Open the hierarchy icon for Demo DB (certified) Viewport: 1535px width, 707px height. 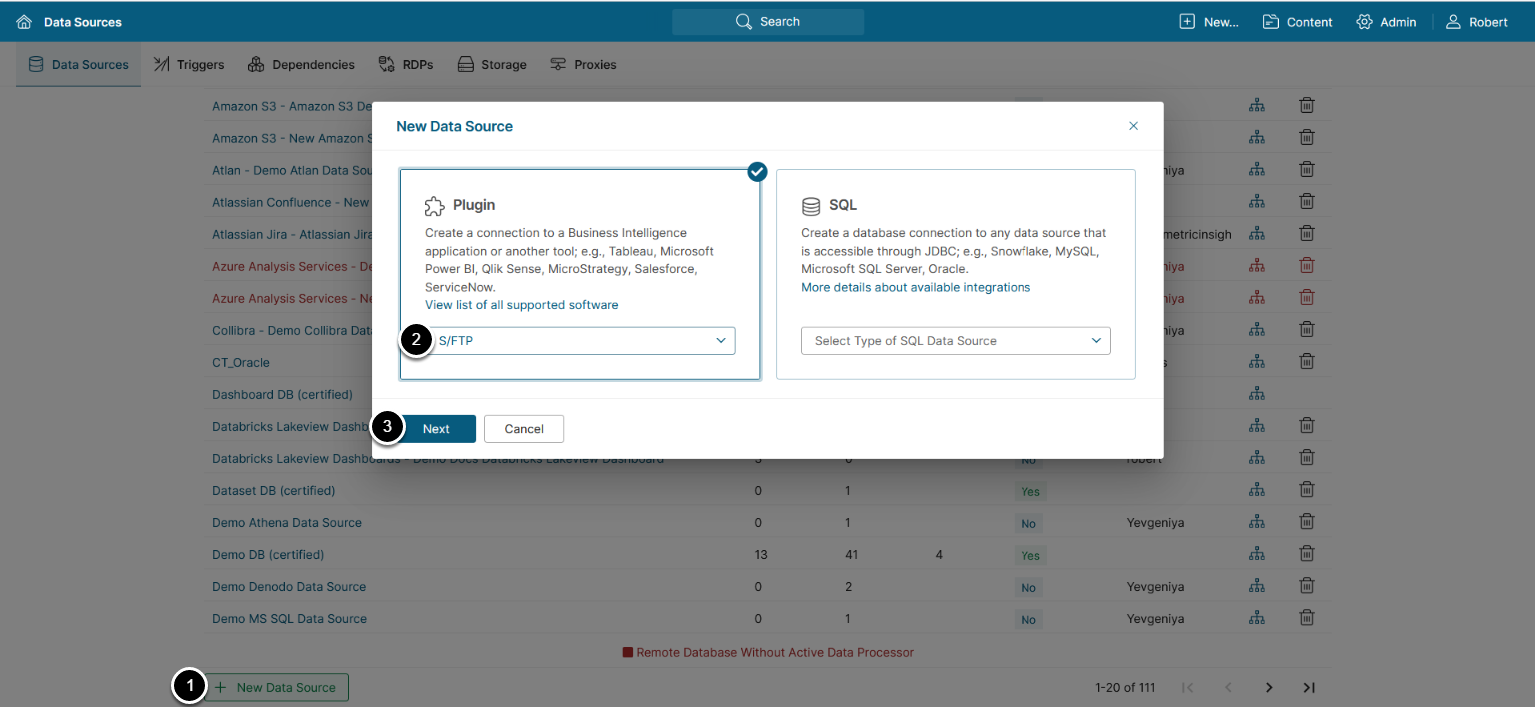(x=1256, y=554)
